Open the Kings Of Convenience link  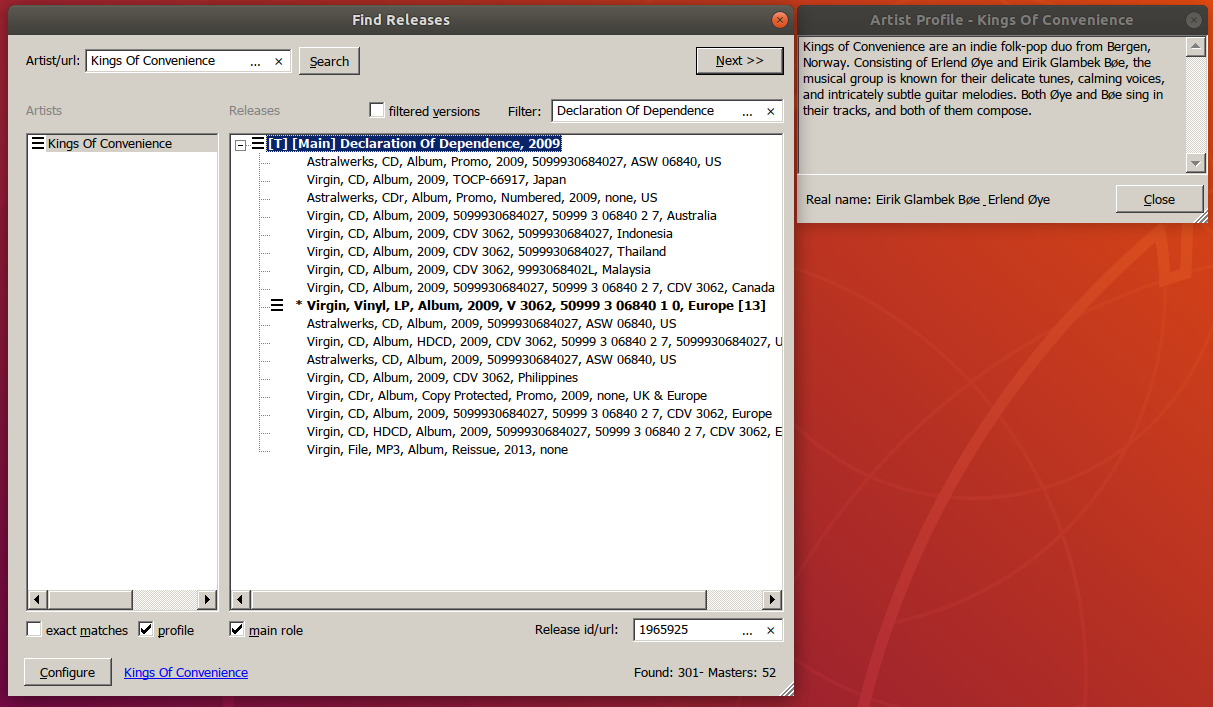[x=186, y=672]
